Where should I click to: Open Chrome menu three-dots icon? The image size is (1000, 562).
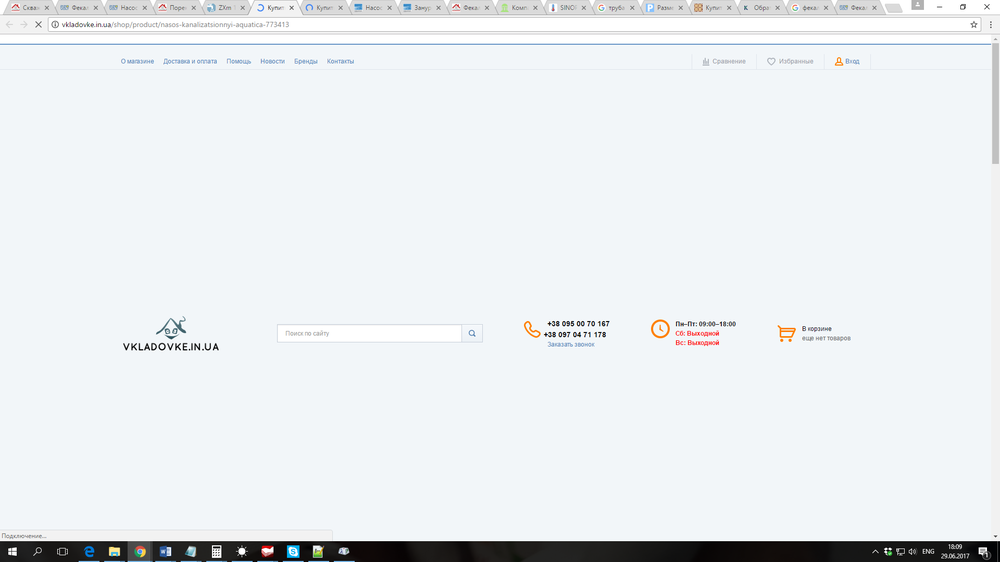click(990, 24)
